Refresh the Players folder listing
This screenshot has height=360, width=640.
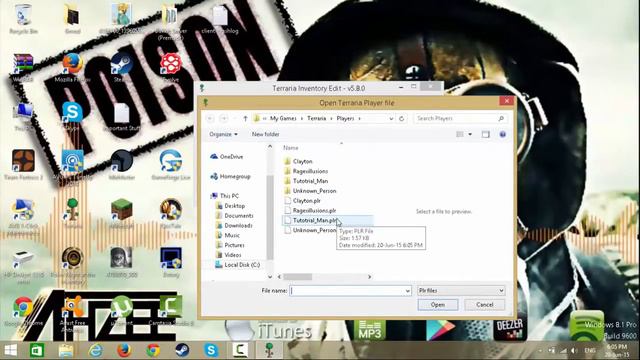coord(402,118)
